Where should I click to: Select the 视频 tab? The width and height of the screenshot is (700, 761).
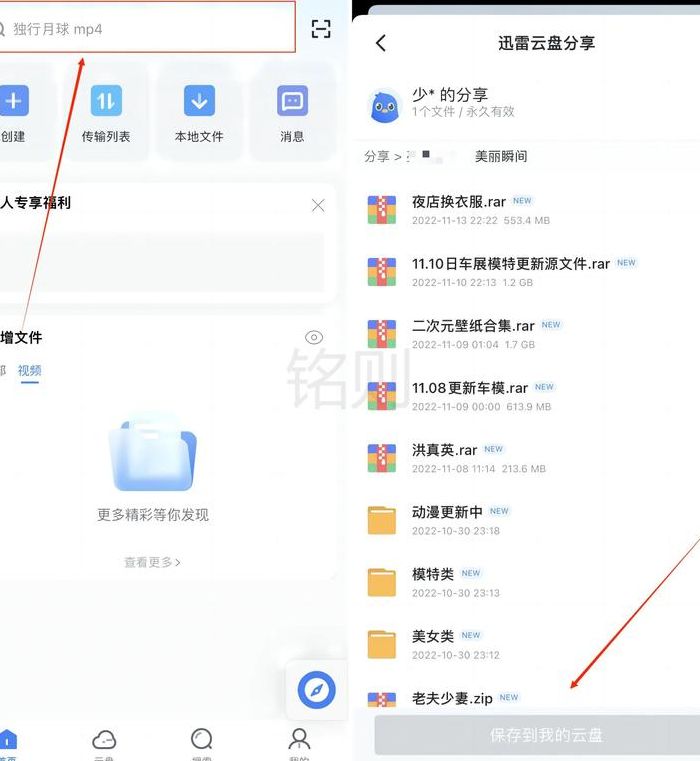tap(30, 371)
